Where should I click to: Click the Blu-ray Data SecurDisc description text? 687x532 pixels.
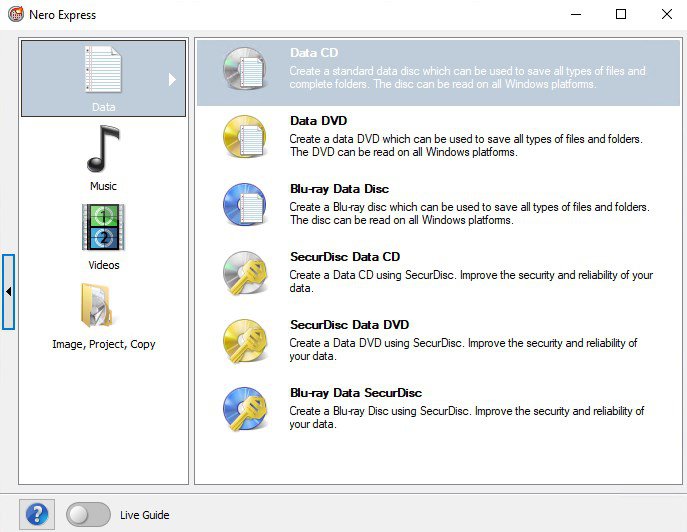467,417
